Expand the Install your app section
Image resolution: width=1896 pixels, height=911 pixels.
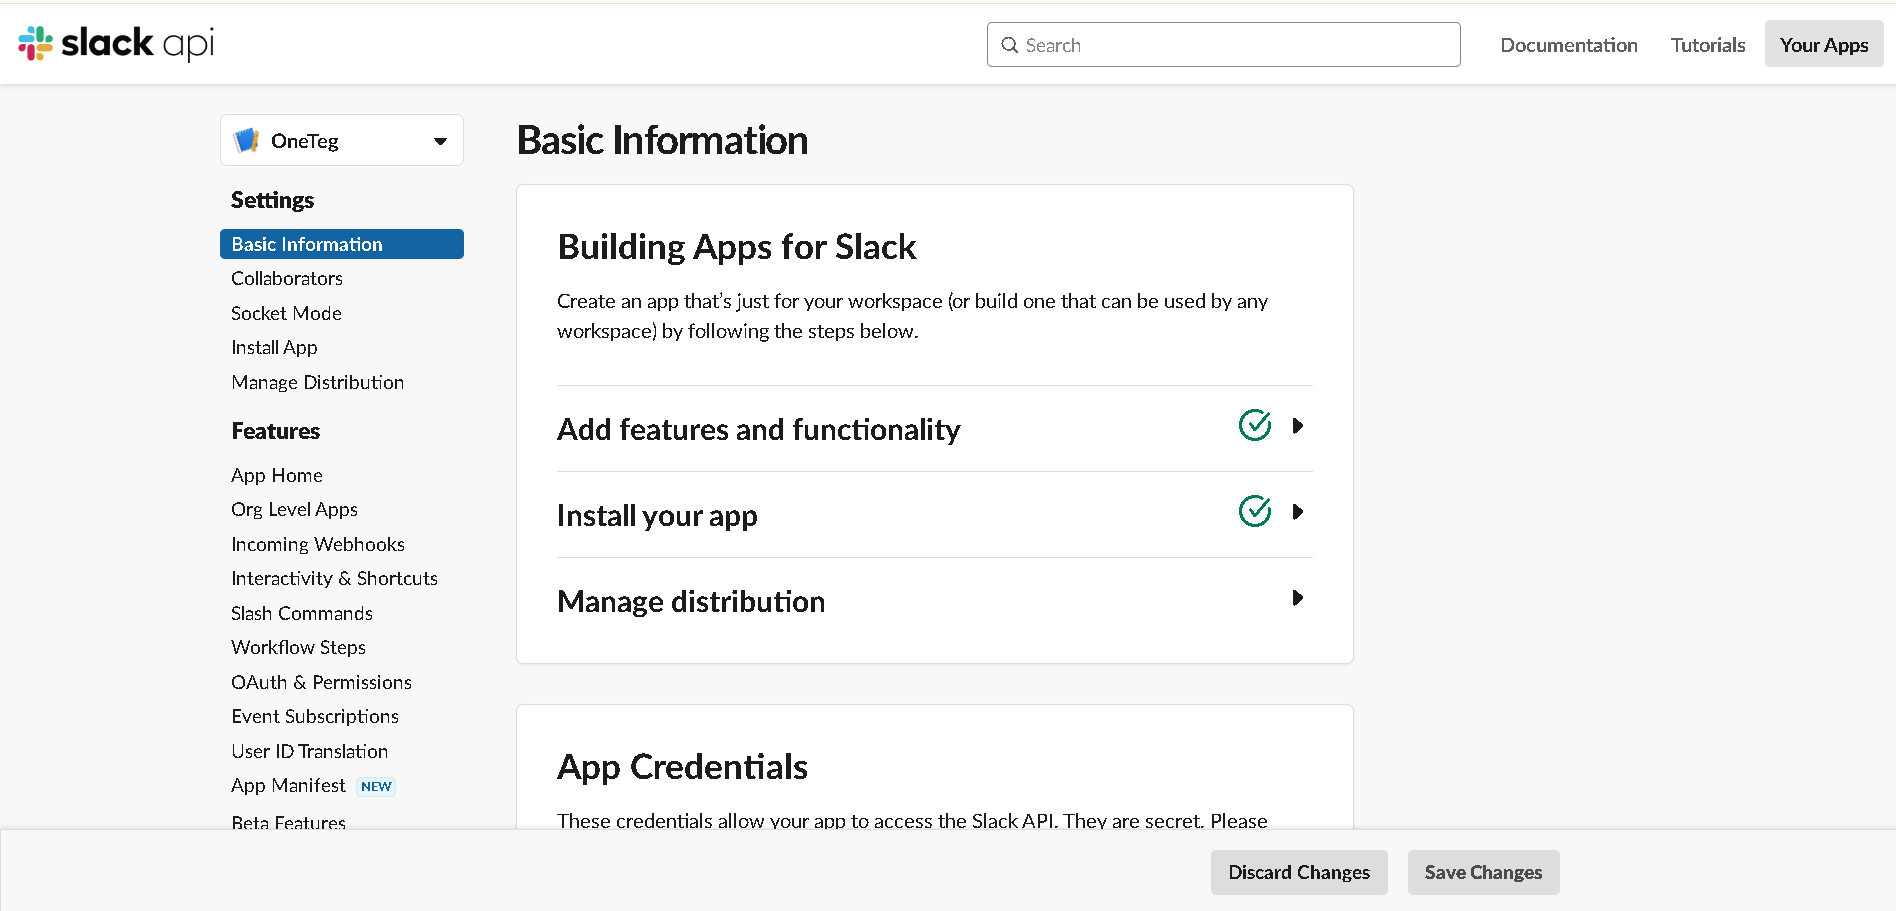point(1297,512)
